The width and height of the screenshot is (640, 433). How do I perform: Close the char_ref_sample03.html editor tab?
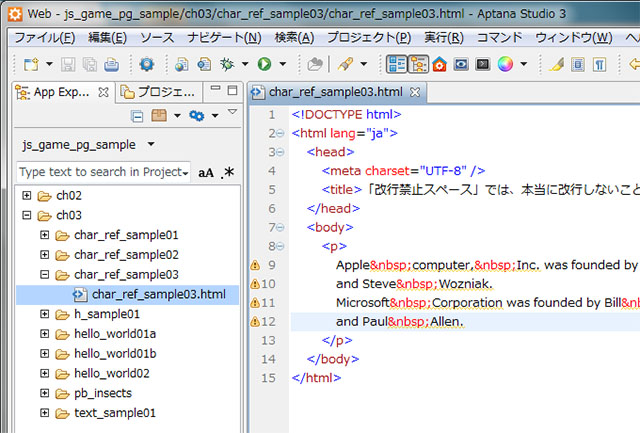point(415,92)
